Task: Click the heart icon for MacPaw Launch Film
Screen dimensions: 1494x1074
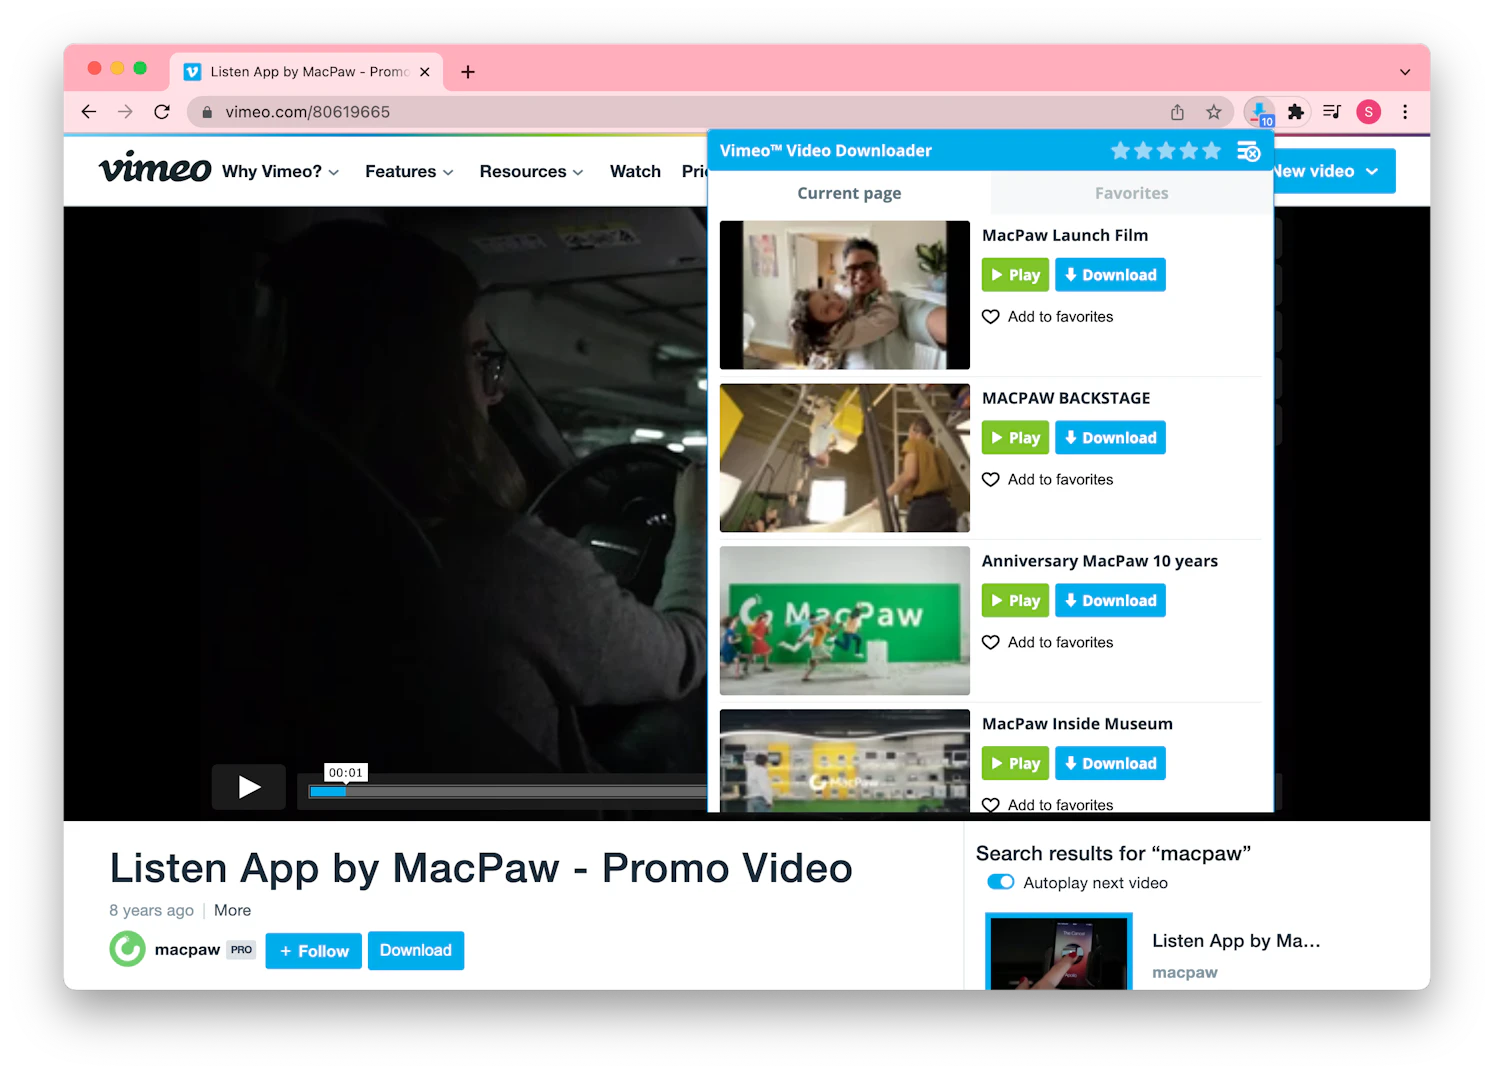Action: pyautogui.click(x=991, y=317)
